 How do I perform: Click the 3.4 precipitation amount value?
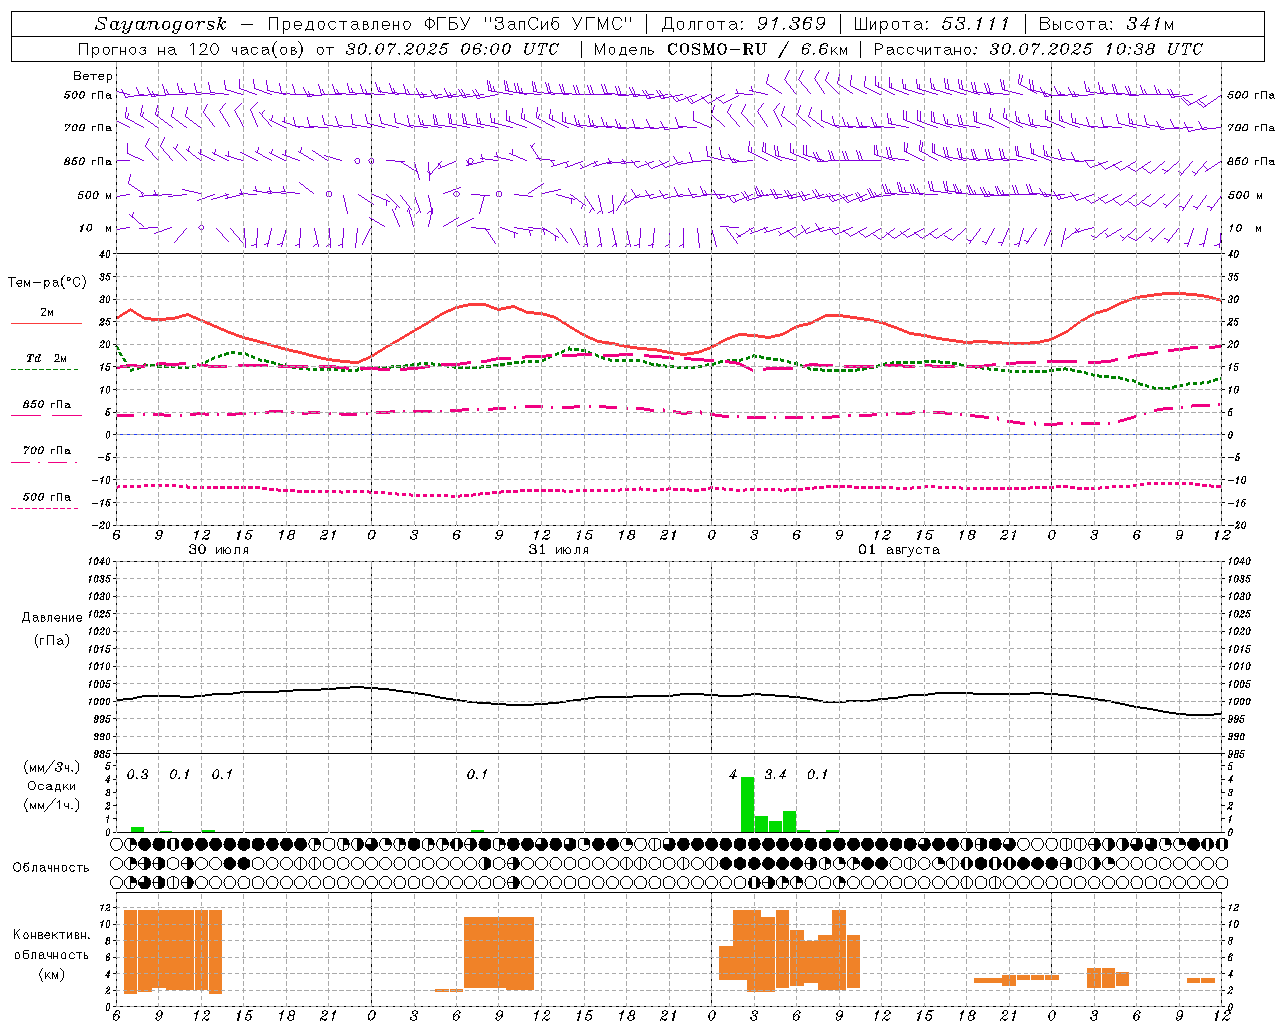coord(775,775)
